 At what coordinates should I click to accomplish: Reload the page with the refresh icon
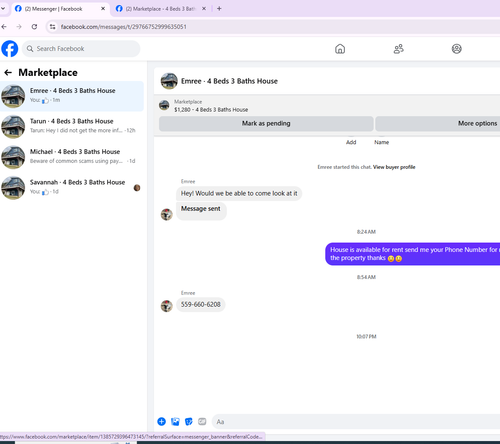tap(34, 27)
